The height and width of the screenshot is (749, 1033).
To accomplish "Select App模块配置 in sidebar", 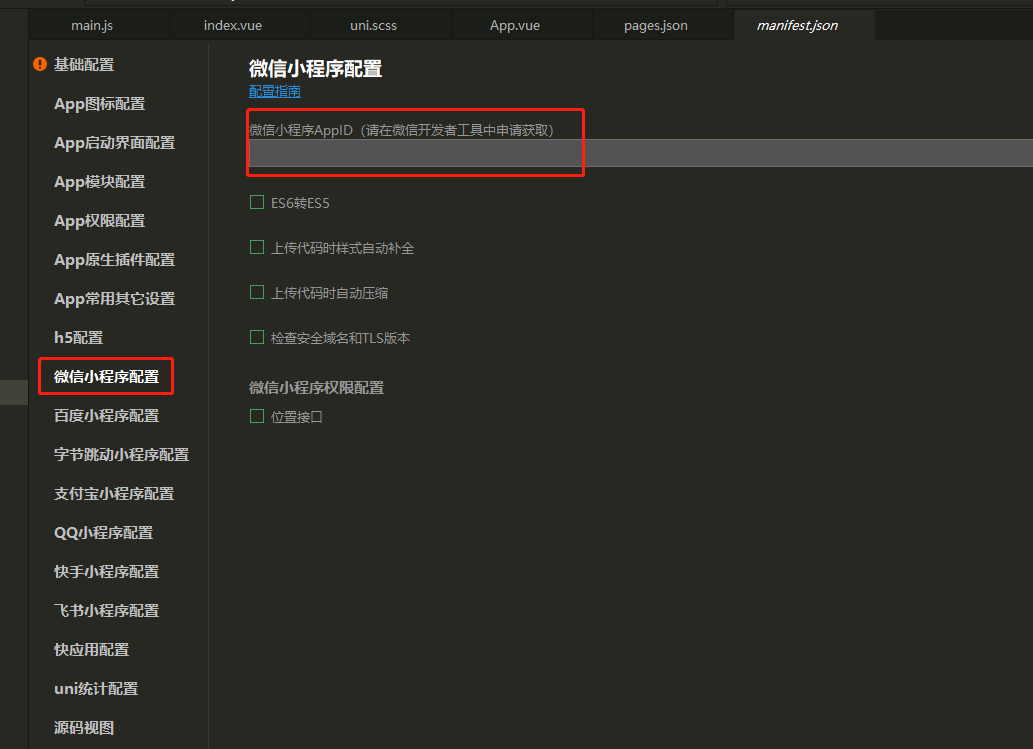I will coord(99,182).
